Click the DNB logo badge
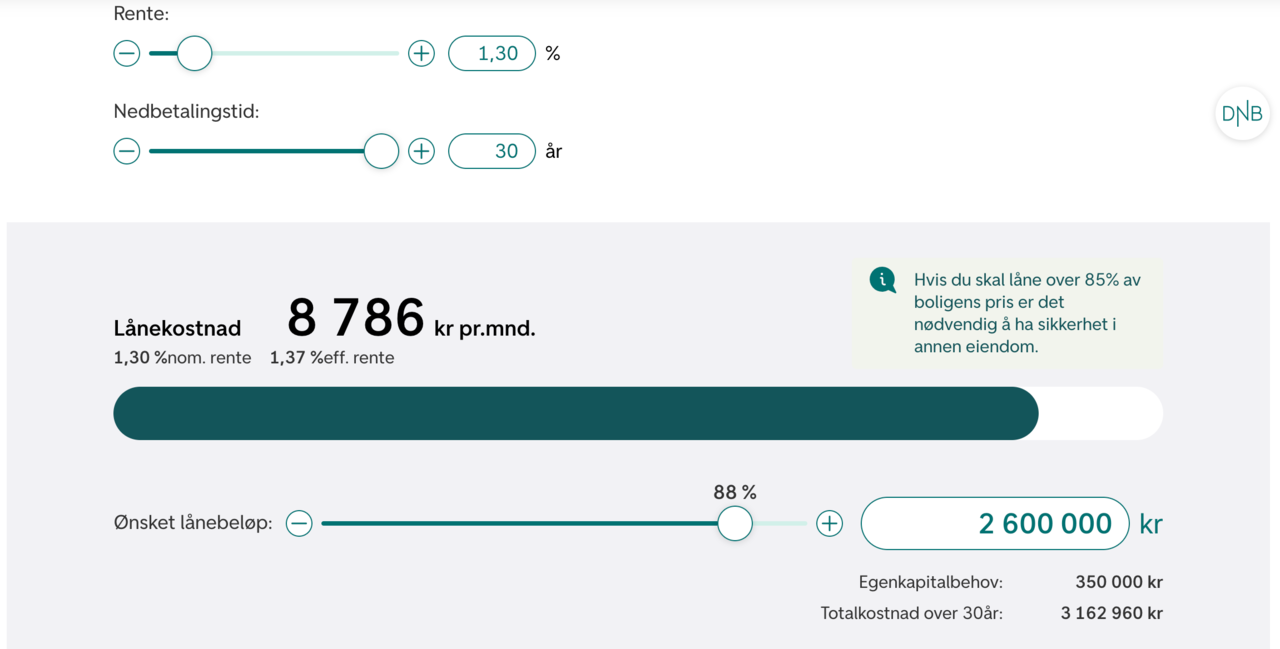 1242,113
